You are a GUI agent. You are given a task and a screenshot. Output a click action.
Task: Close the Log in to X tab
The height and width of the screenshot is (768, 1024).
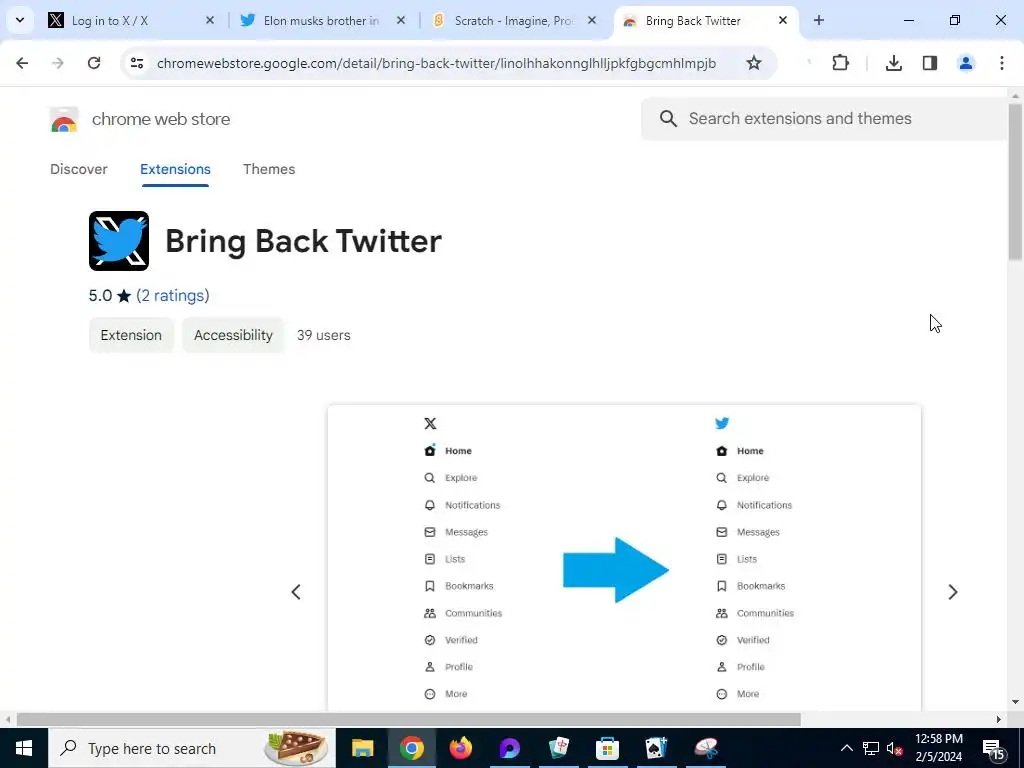tap(210, 20)
